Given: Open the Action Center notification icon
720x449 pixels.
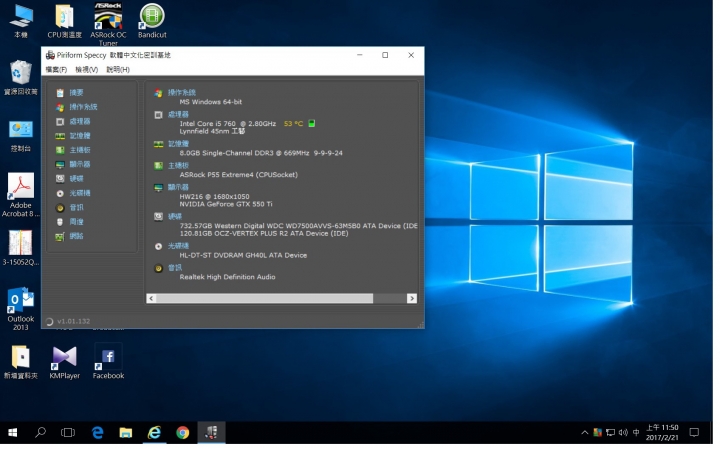Looking at the screenshot, I should pos(694,433).
